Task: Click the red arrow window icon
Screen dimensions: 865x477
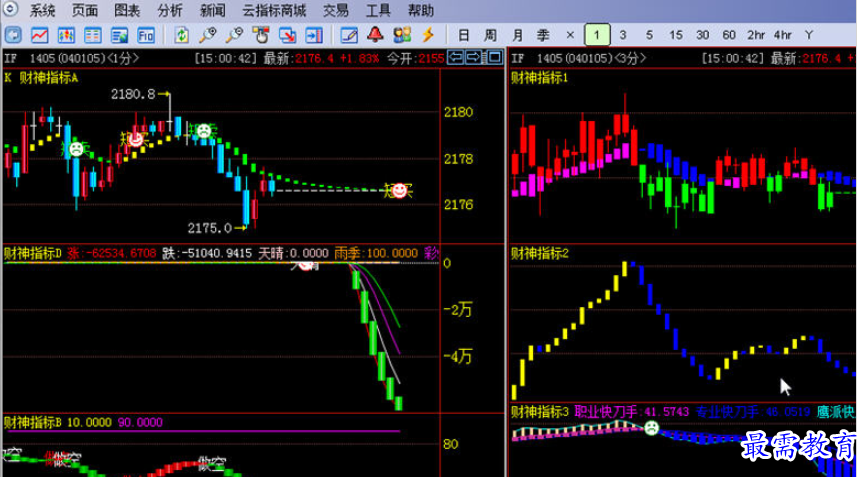Action: [x=287, y=35]
